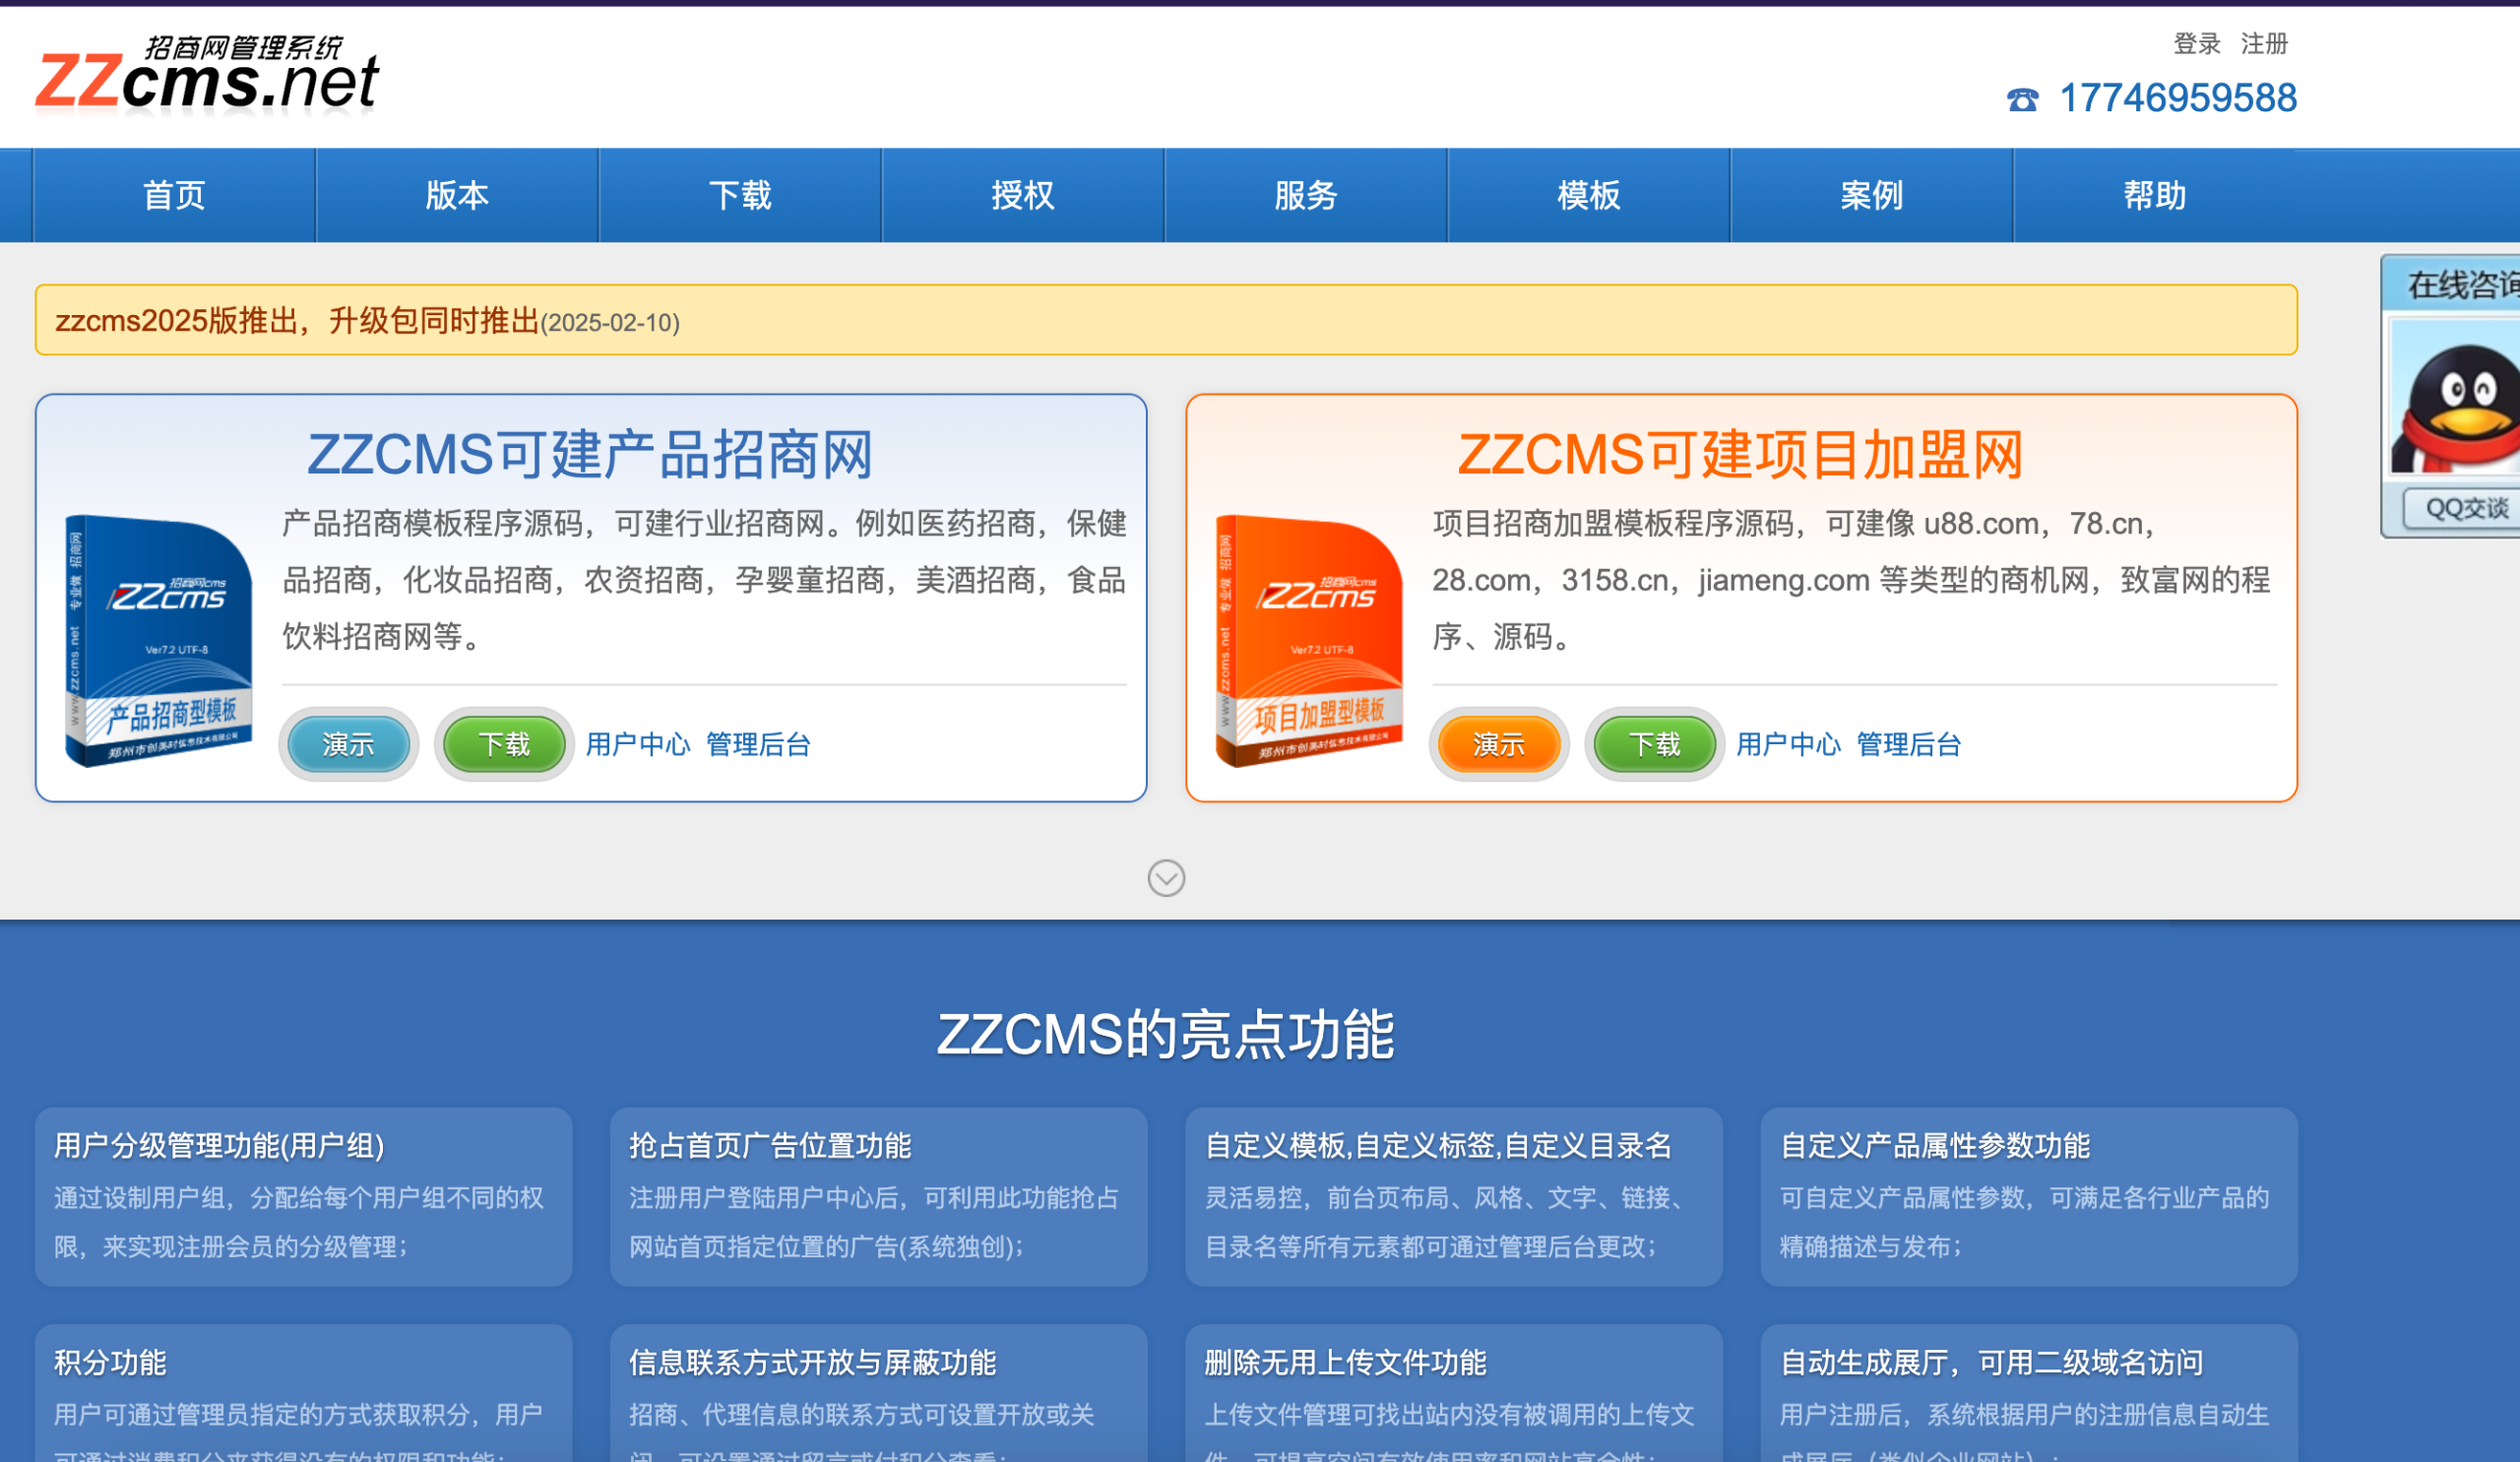This screenshot has width=2520, height=1462.
Task: Open the zzcms2025版推出 announcement link
Action: pos(298,323)
